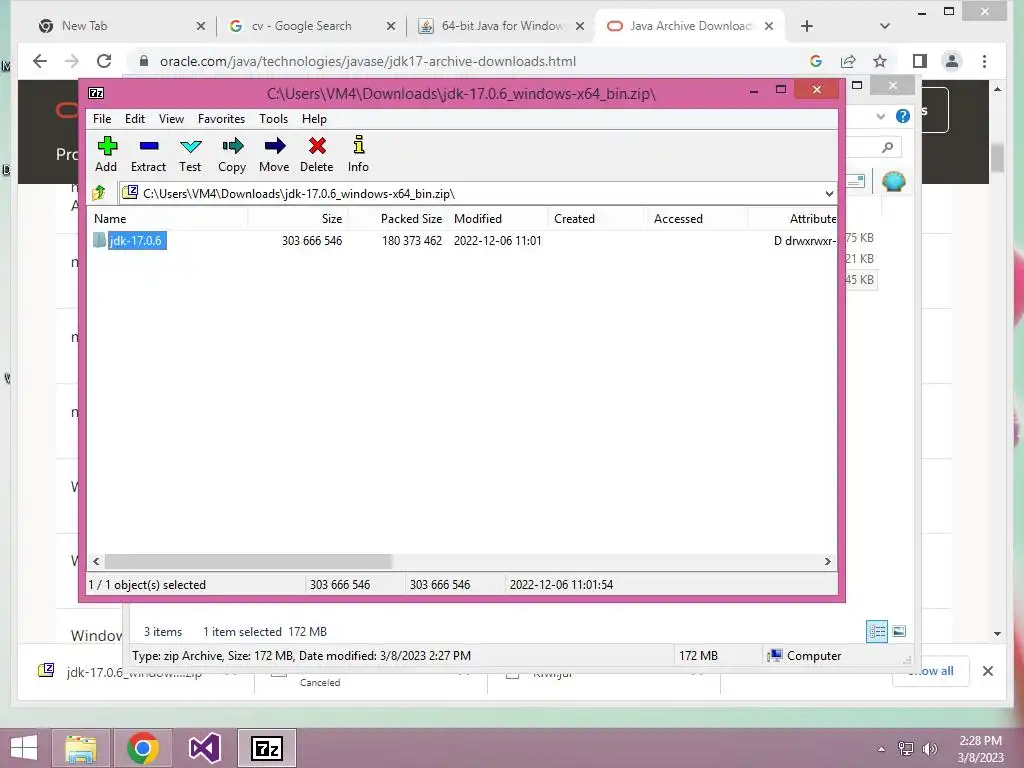This screenshot has width=1024, height=768.
Task: Show hidden tray icons arrow
Action: [882, 749]
